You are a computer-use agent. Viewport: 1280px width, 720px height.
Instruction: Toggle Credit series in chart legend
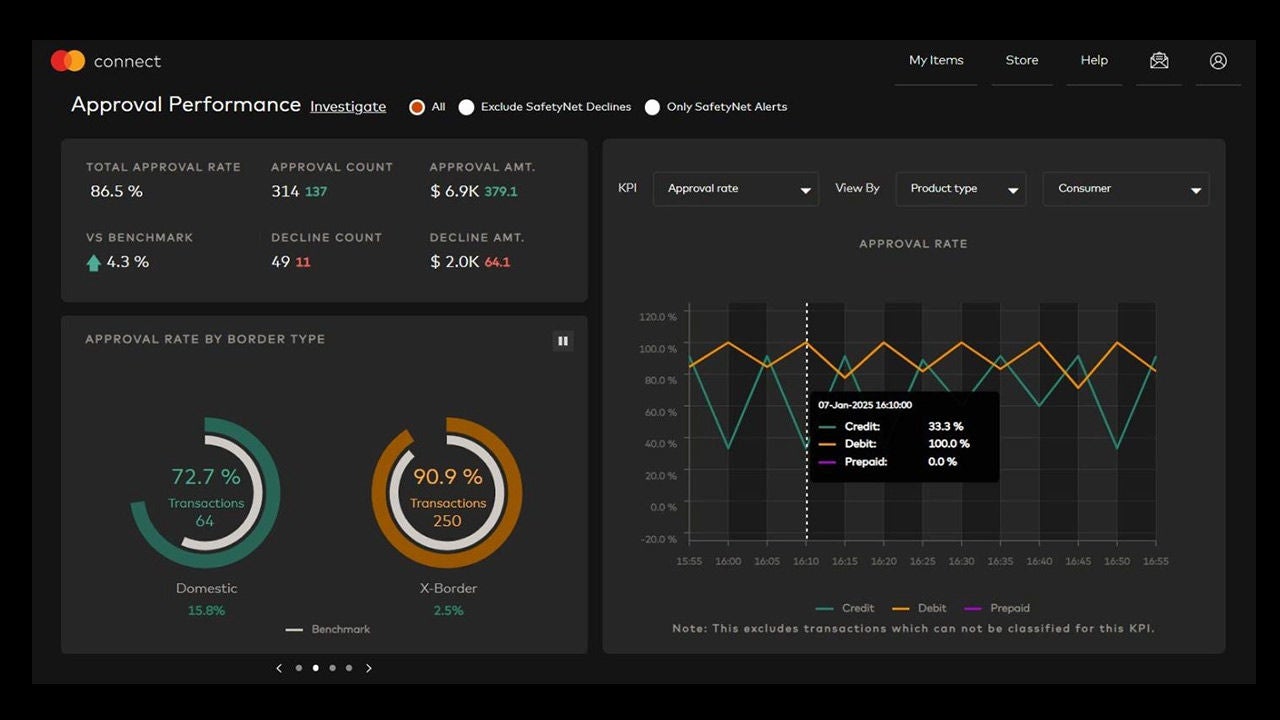(x=845, y=608)
